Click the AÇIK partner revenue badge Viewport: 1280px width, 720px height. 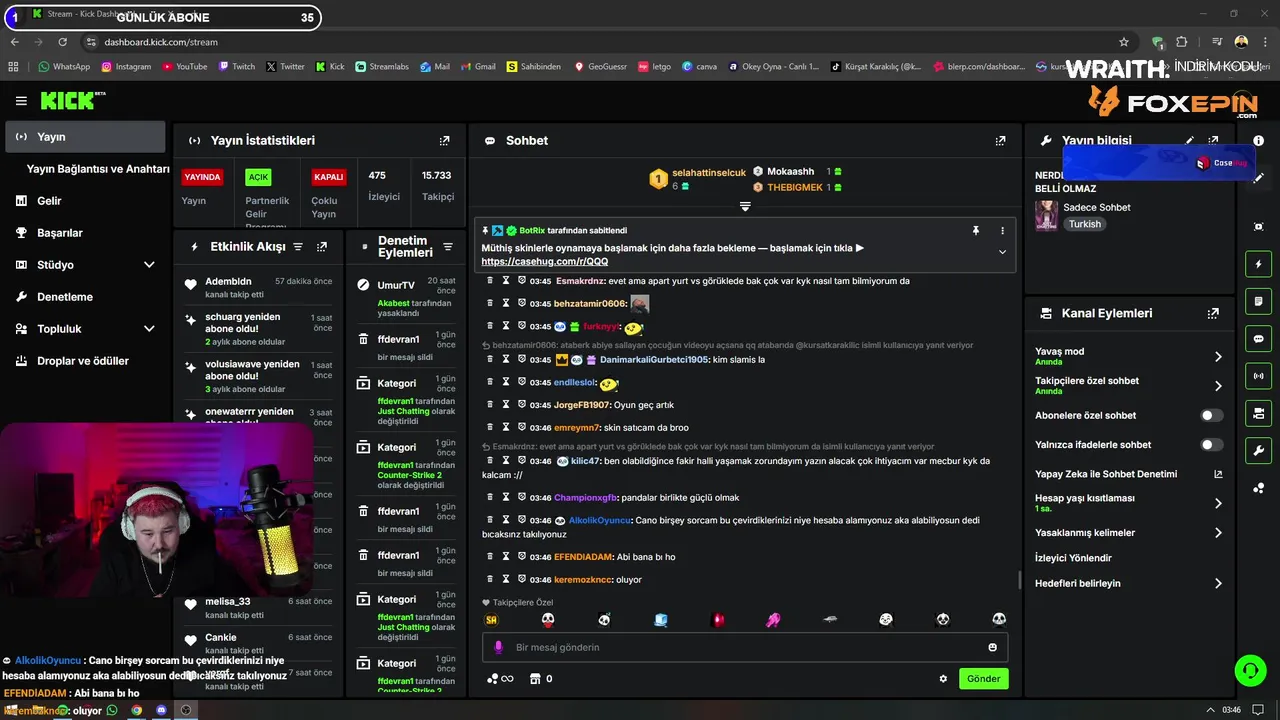(x=258, y=177)
